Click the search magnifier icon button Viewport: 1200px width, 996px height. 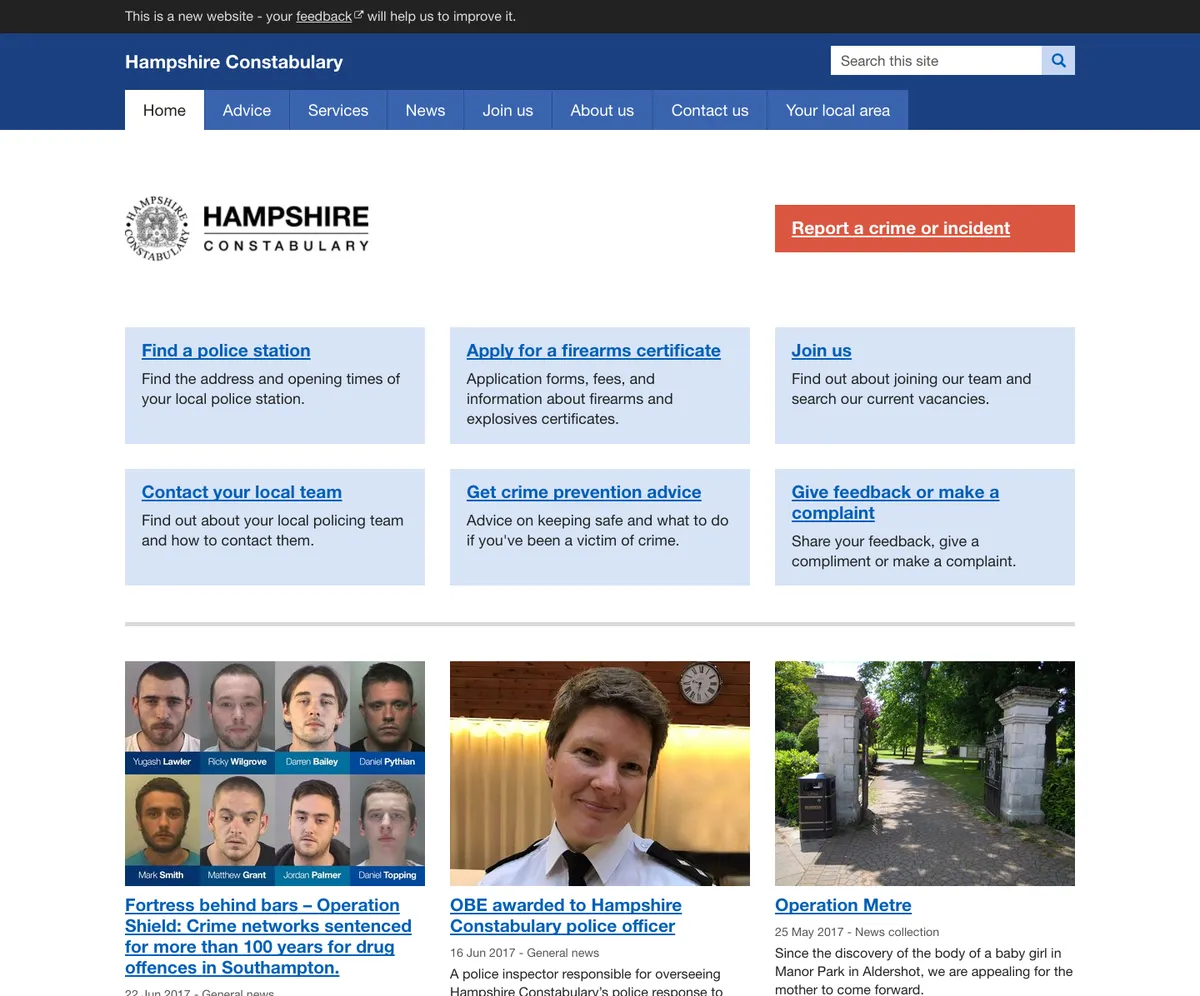(x=1058, y=61)
